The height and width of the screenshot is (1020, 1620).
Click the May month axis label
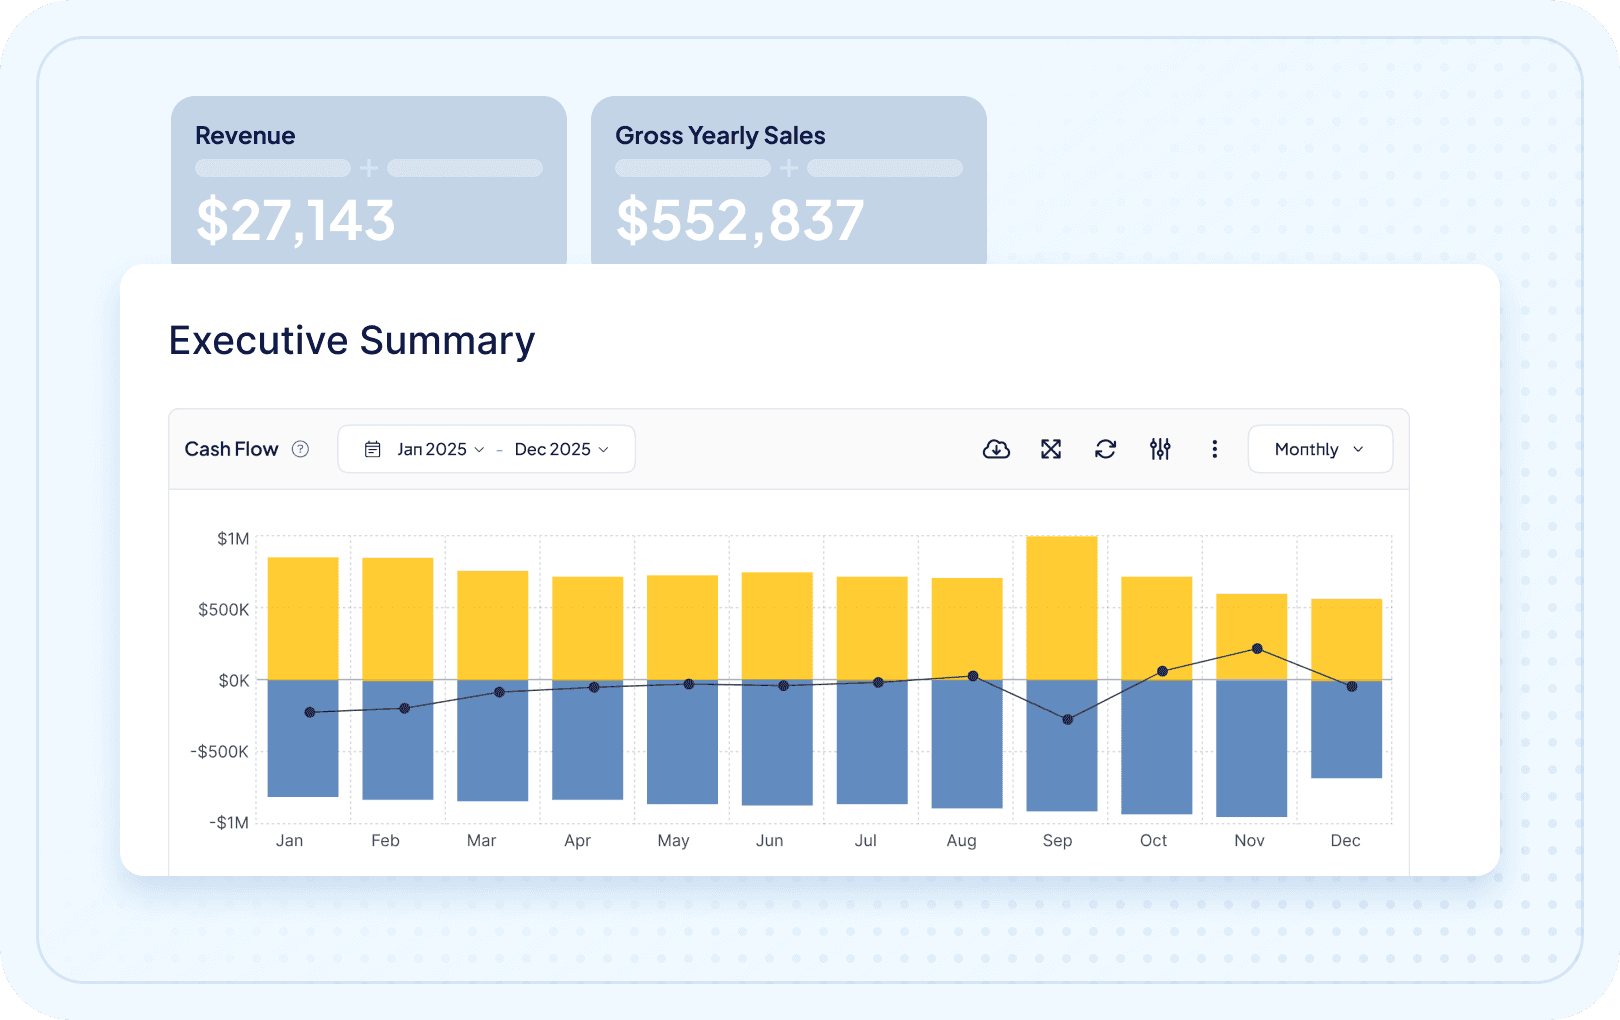673,841
